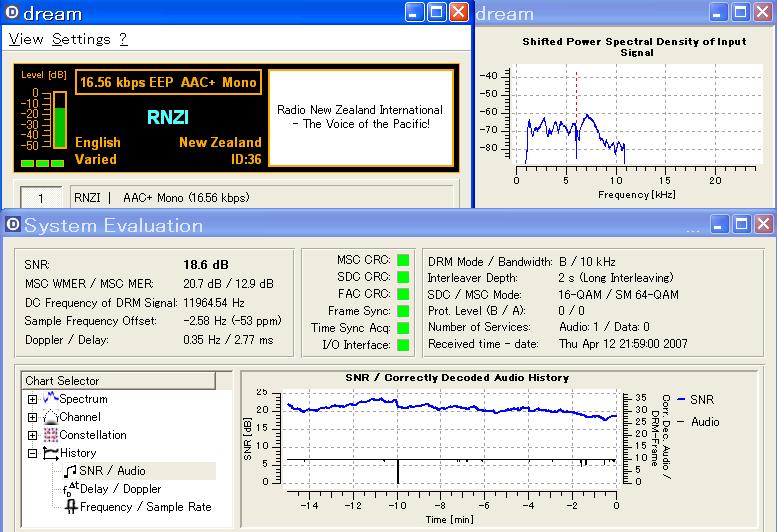
Task: Click the RNZI station name label
Action: tap(168, 117)
